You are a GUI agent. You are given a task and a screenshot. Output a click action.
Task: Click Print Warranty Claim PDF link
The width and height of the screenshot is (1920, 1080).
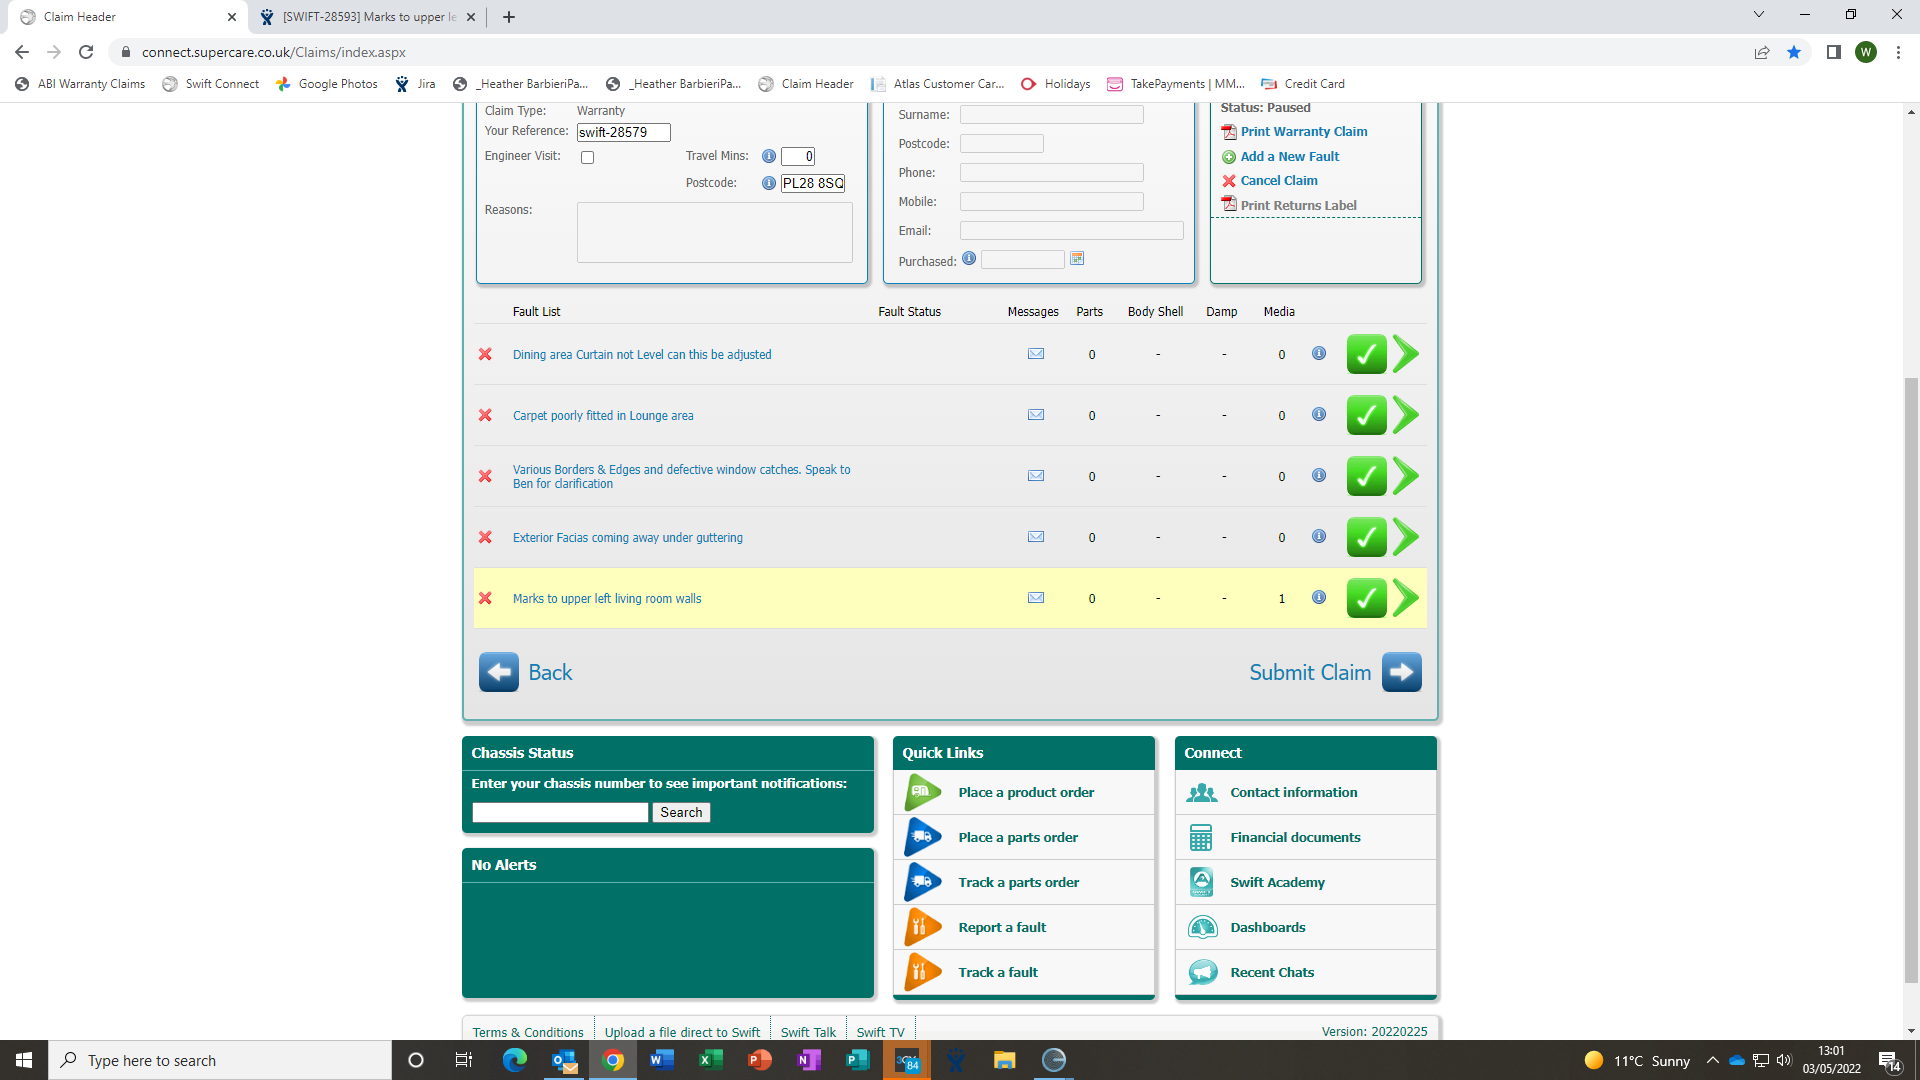pyautogui.click(x=1303, y=132)
